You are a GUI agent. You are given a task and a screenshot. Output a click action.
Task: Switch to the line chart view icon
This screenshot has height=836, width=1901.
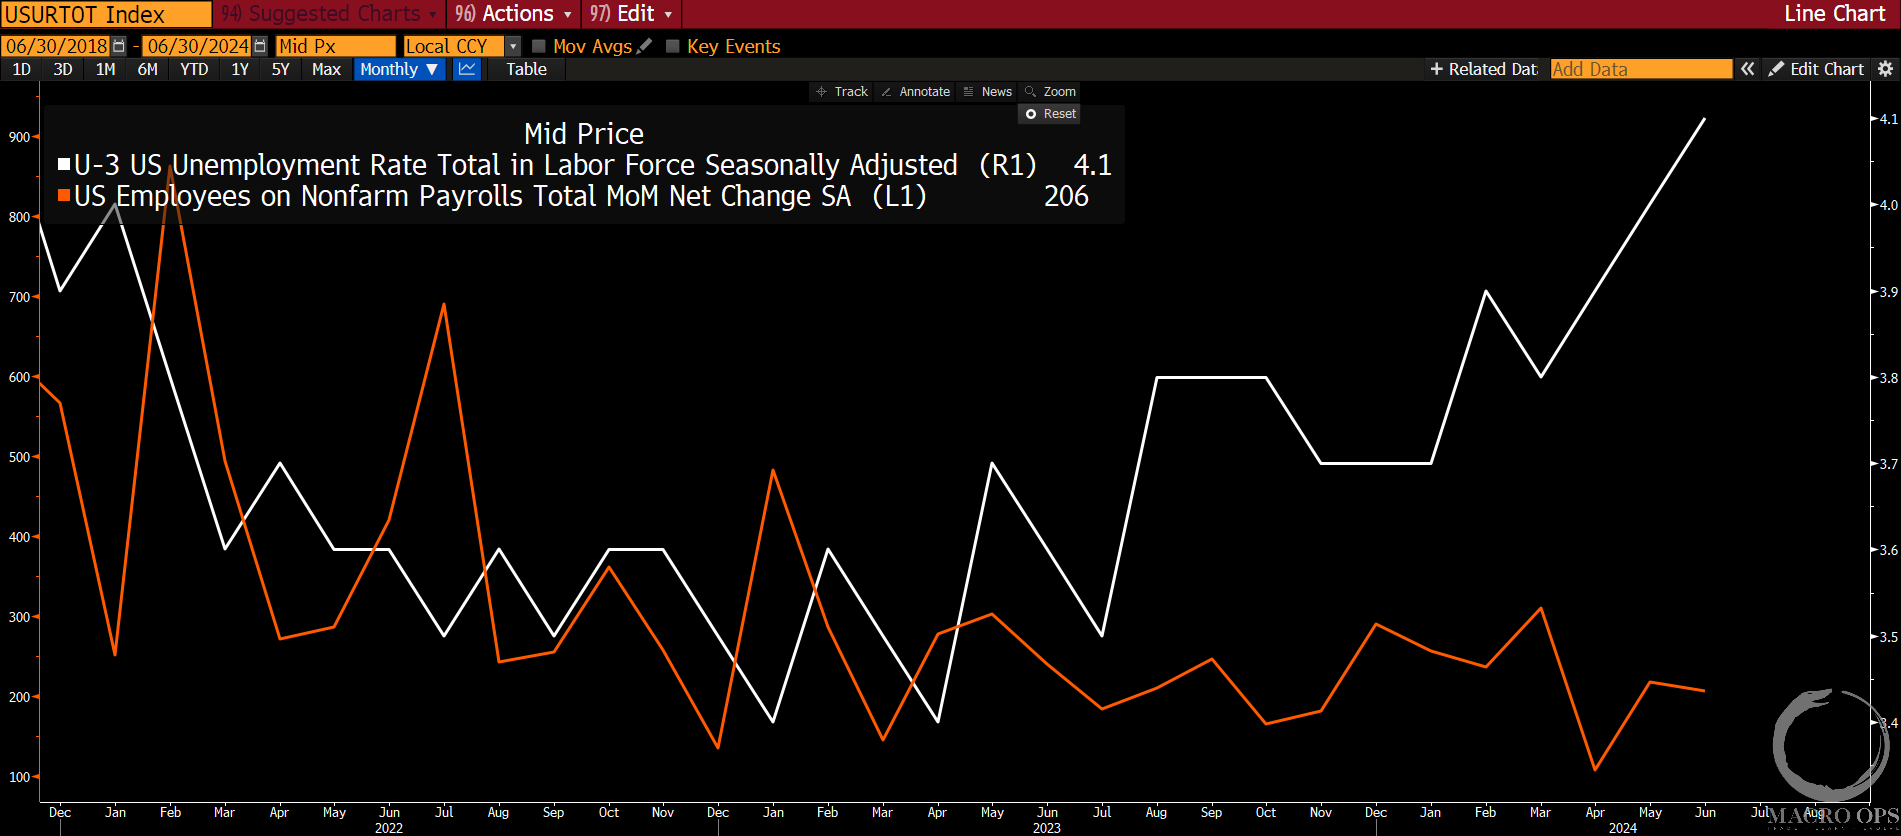pyautogui.click(x=467, y=69)
